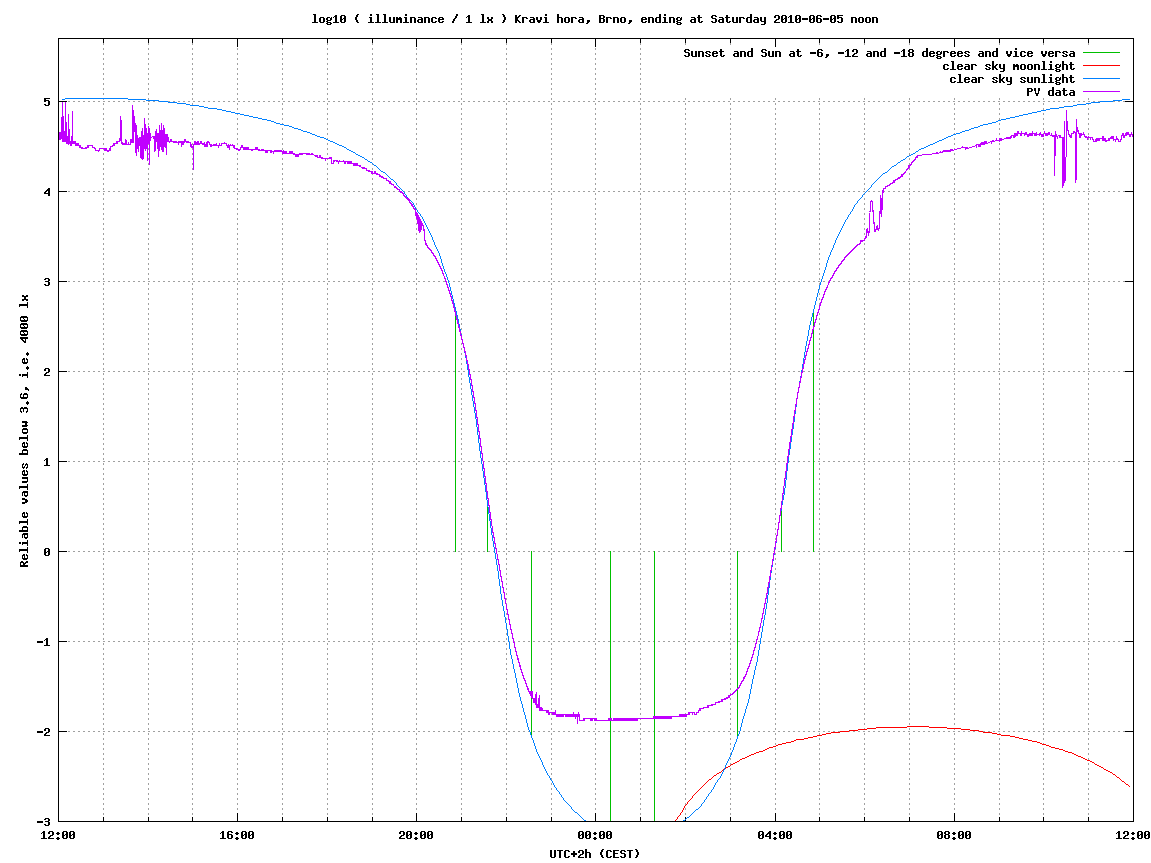1151x863 pixels.
Task: Click legend entry 'Sunset and Sun at -6, -12 and -18 degrees'
Action: 879,53
